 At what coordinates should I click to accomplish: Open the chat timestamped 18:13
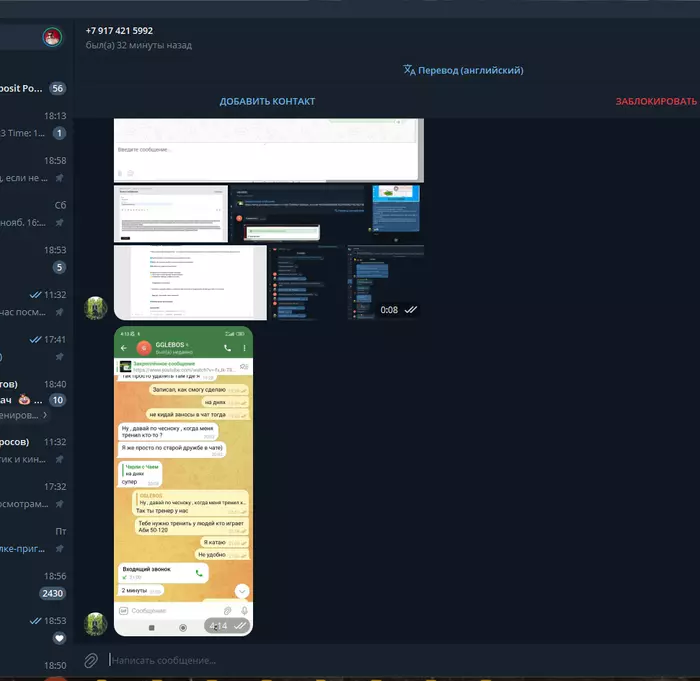[33, 125]
